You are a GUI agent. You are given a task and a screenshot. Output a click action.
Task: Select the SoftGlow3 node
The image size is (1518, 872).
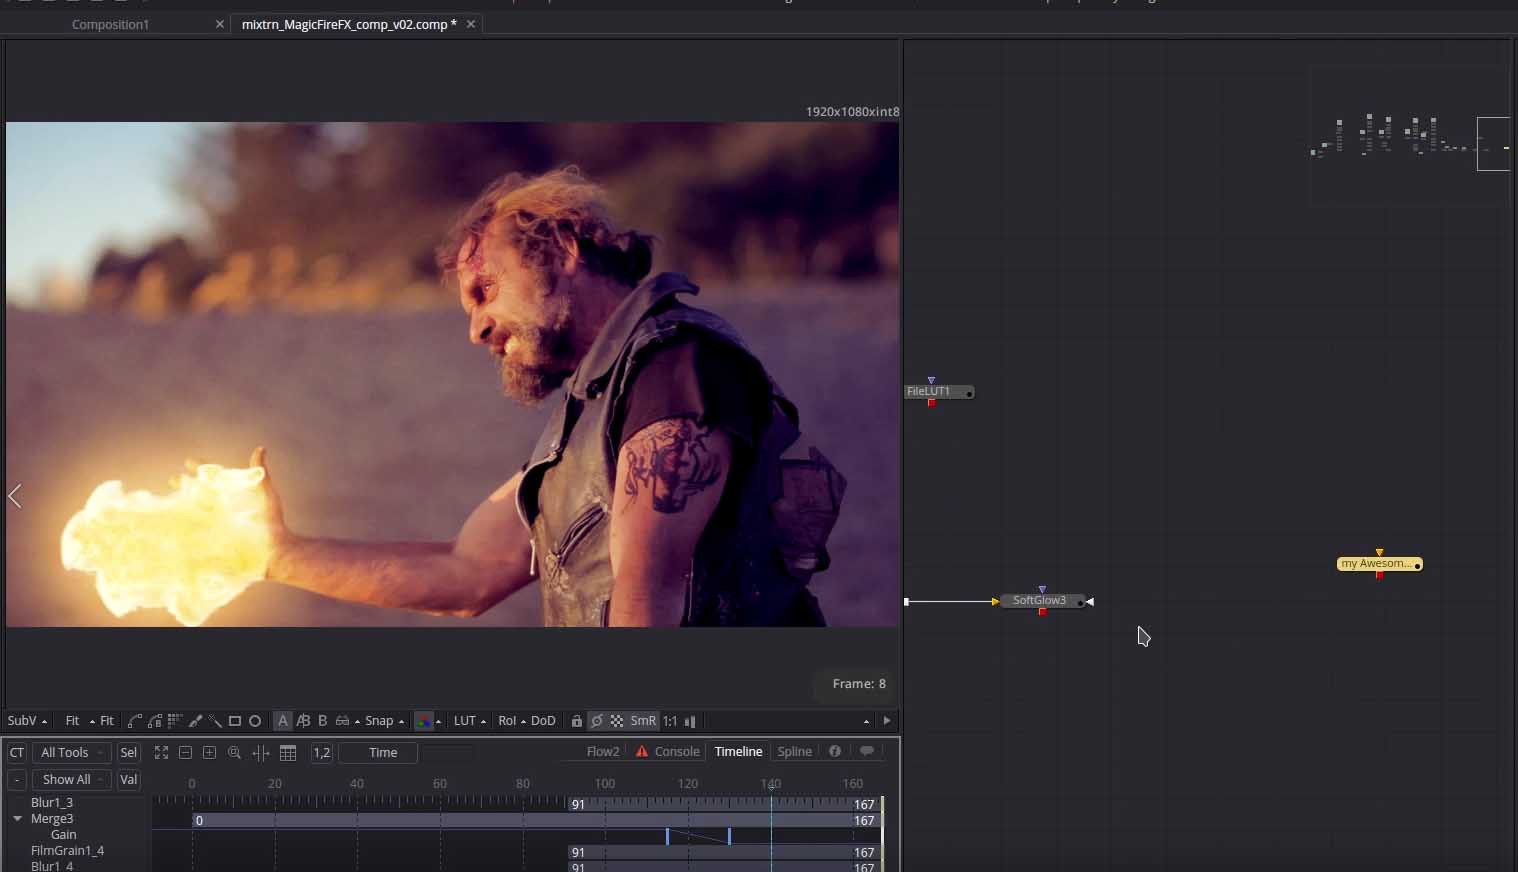pyautogui.click(x=1040, y=601)
